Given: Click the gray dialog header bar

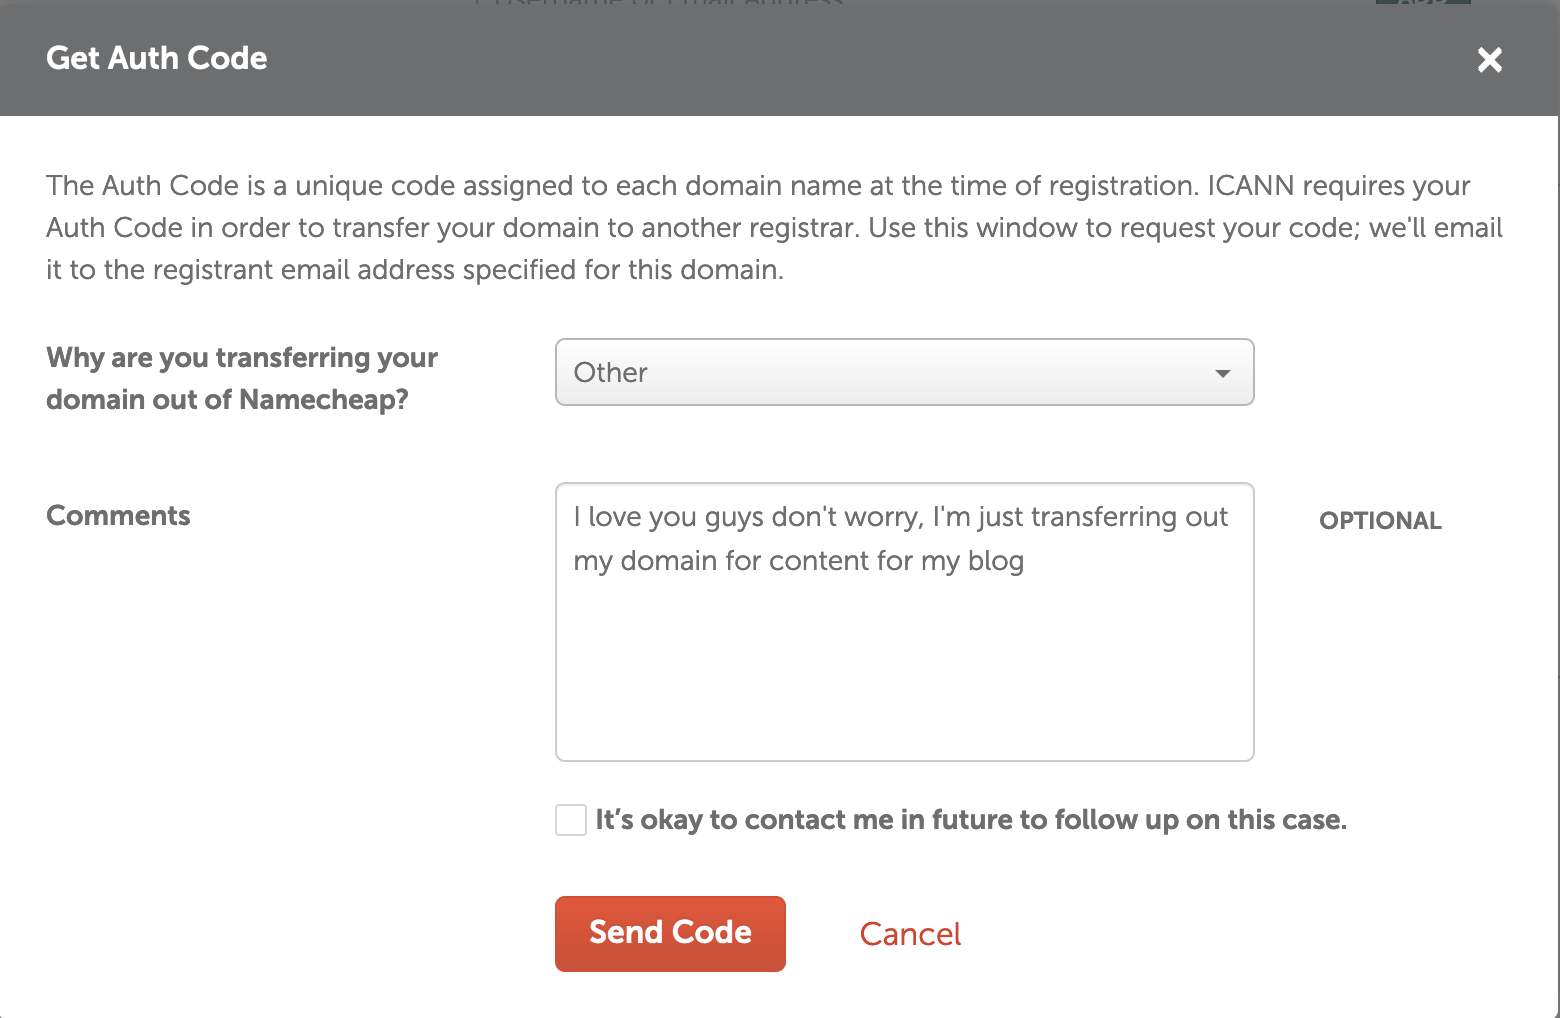Looking at the screenshot, I should (780, 58).
